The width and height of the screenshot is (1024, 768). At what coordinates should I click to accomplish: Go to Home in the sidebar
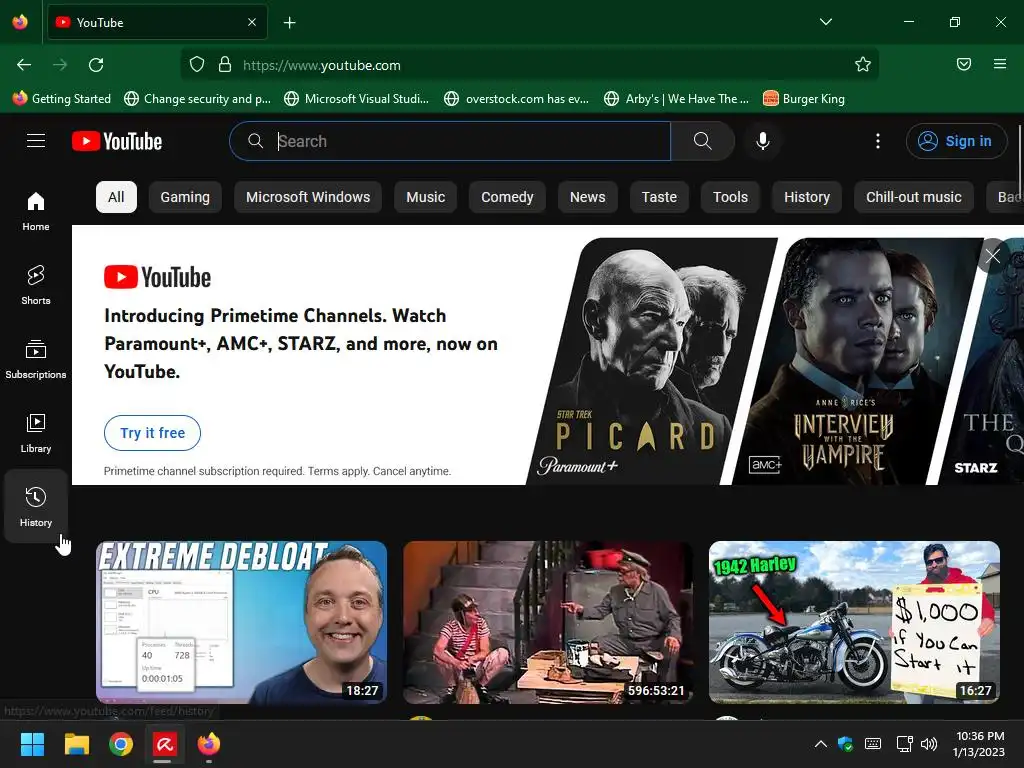[x=36, y=211]
